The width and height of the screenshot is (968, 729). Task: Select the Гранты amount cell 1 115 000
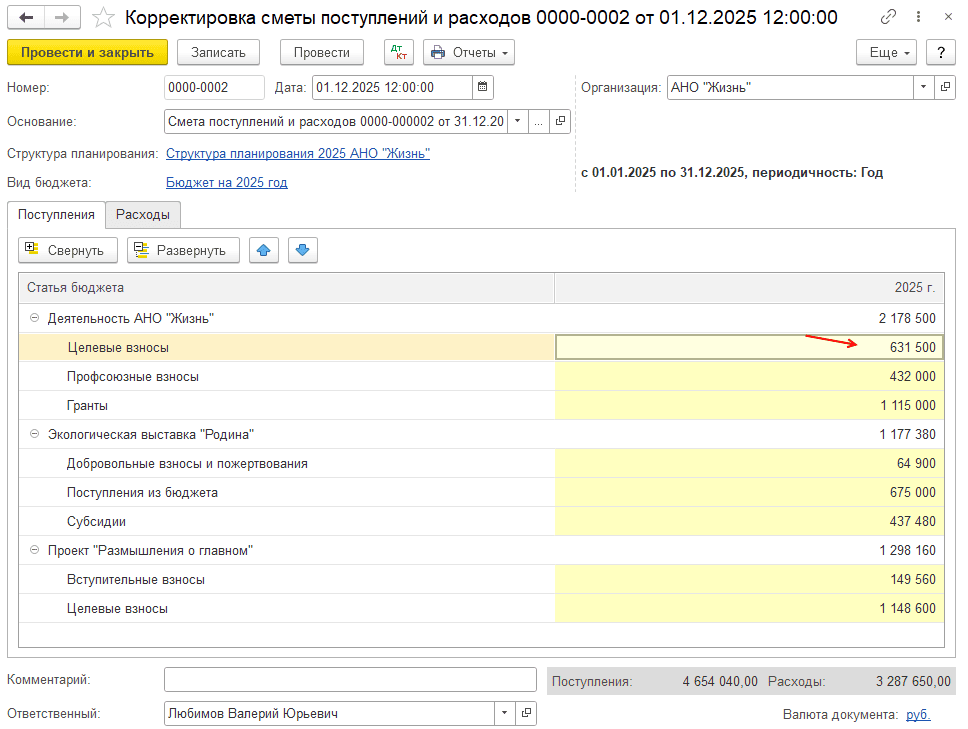pos(749,406)
